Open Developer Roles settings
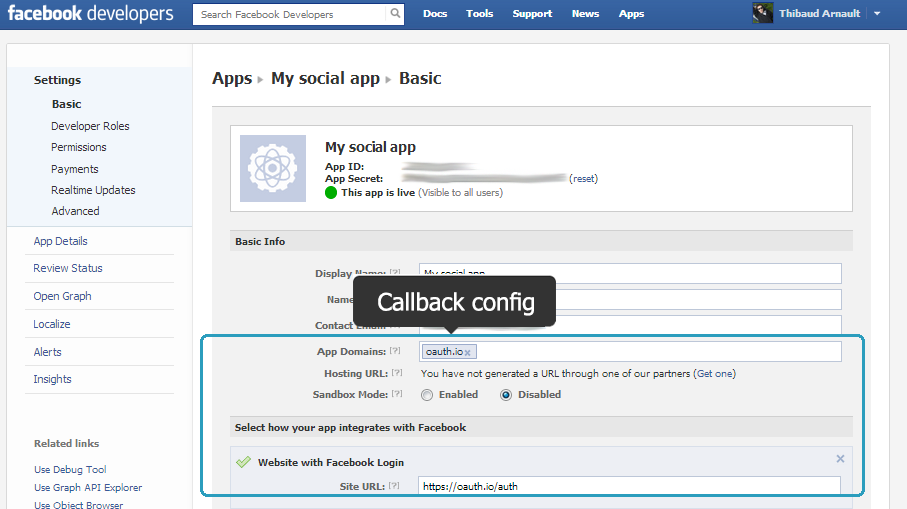 [90, 126]
